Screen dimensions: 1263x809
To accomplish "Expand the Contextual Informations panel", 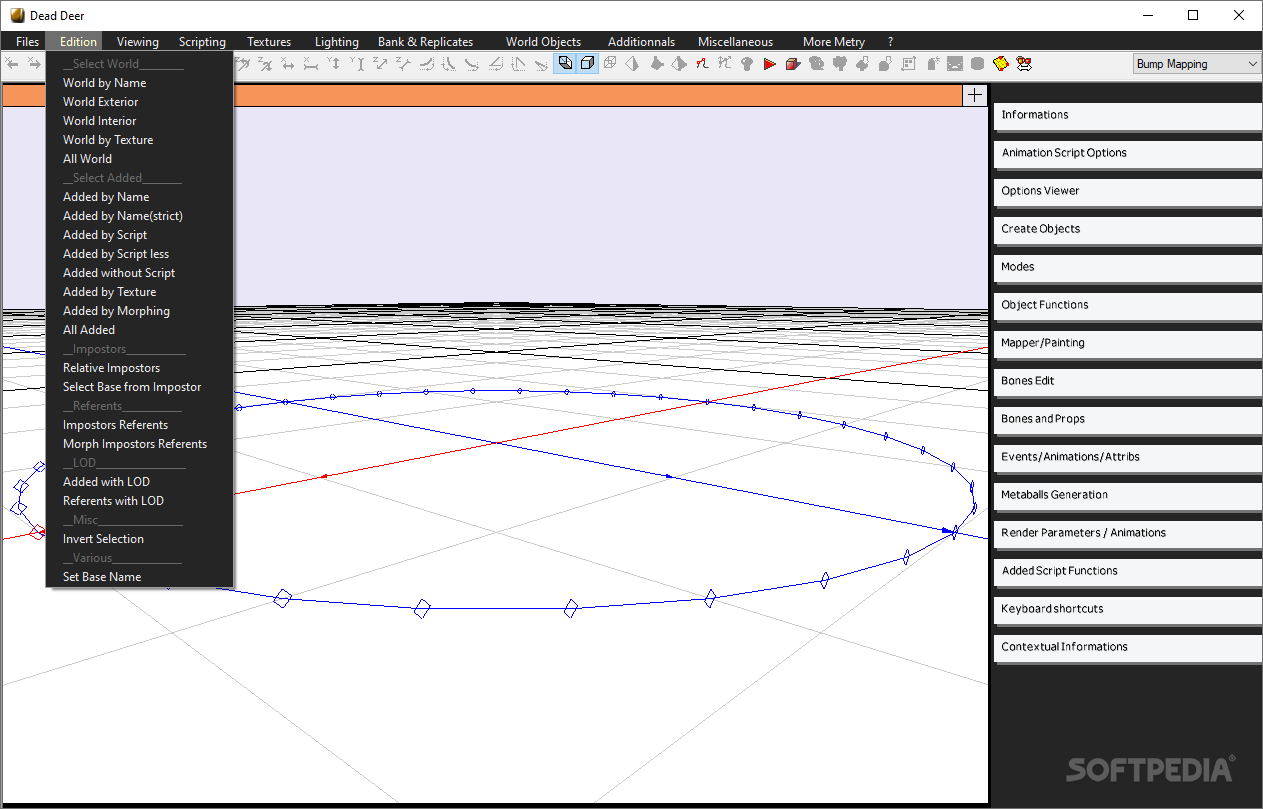I will coord(1127,647).
